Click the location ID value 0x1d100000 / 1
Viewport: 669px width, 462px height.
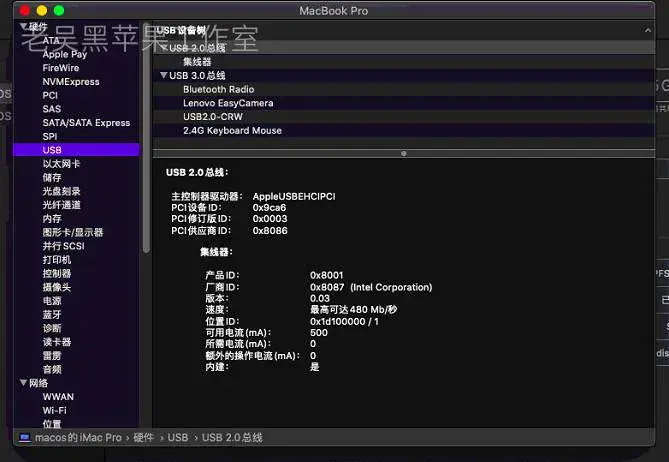pos(344,321)
